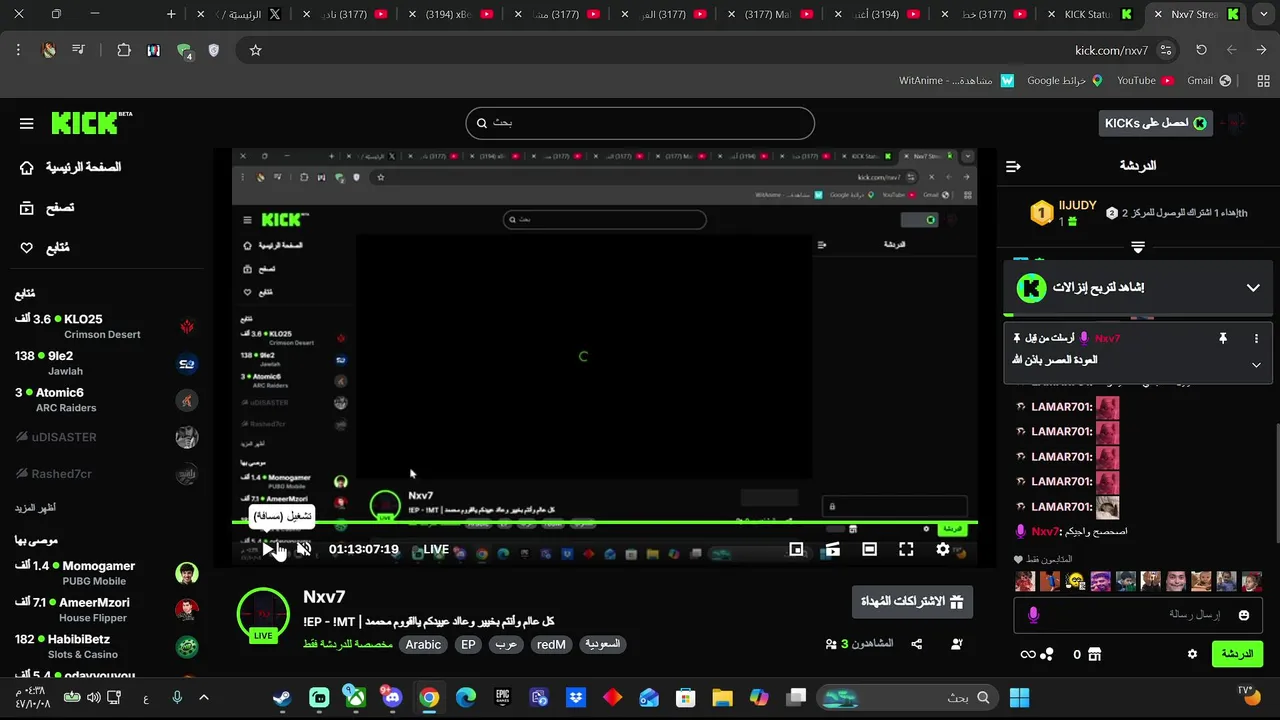The height and width of the screenshot is (720, 1280).
Task: Send chat with الدردشة button
Action: pos(1237,654)
